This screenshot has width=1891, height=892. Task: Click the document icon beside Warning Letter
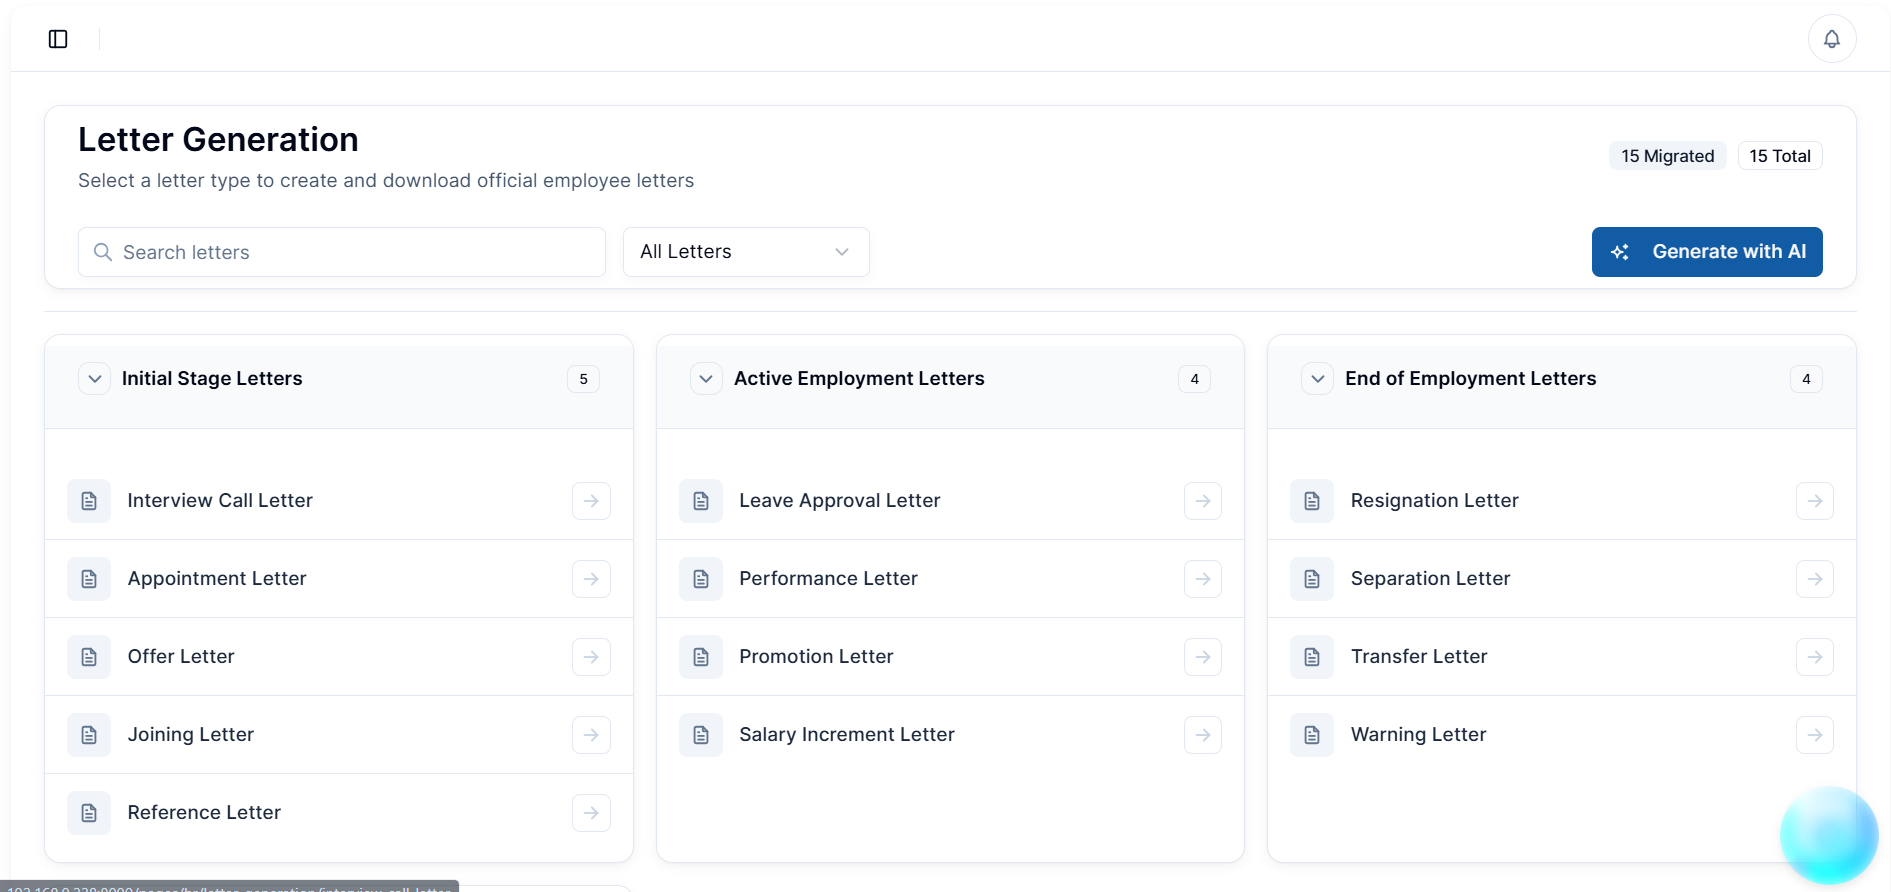(x=1312, y=735)
